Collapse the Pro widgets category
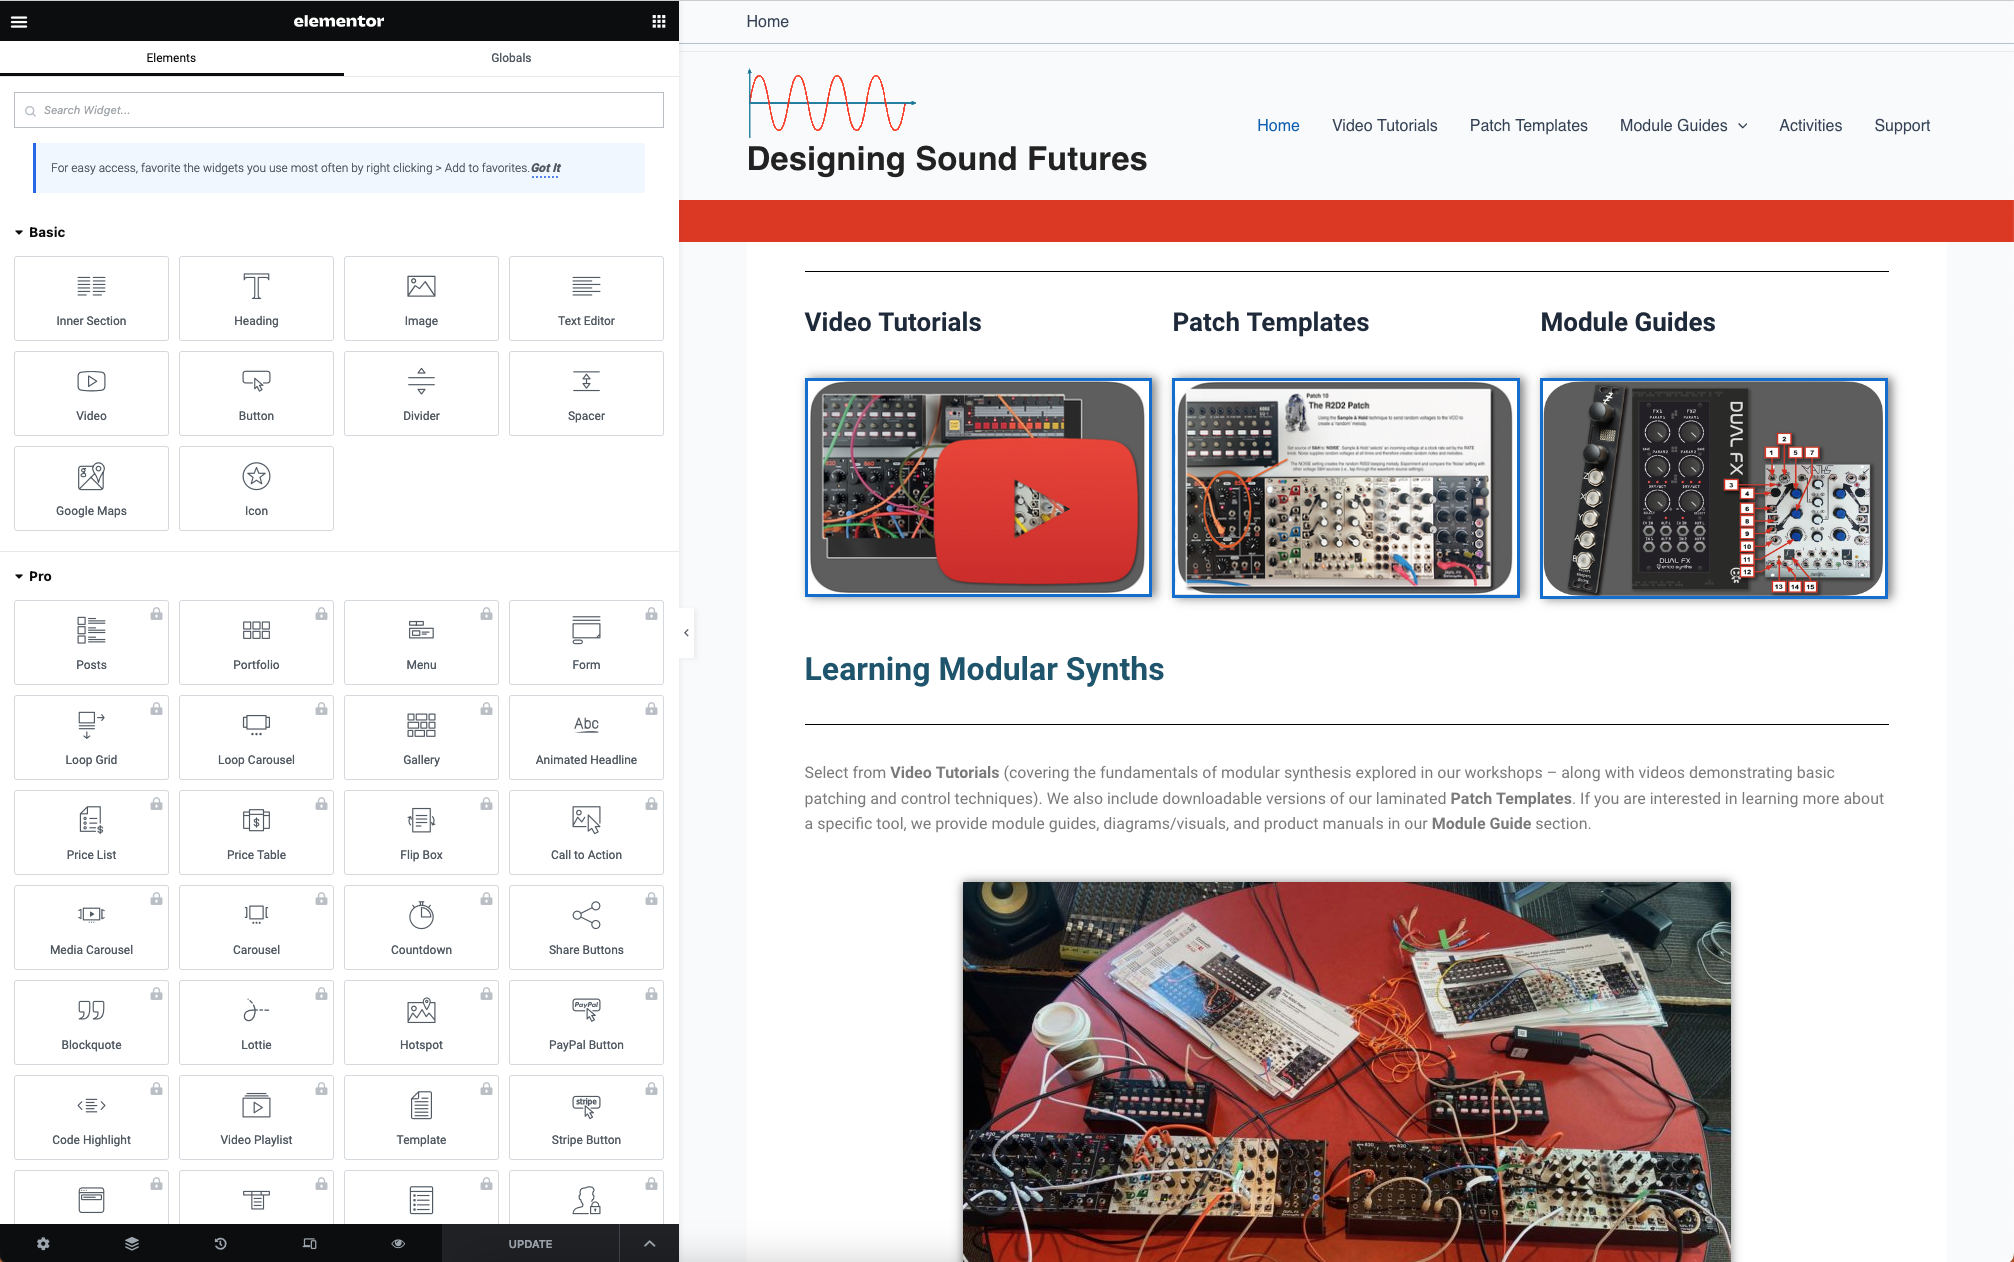2014x1262 pixels. click(33, 576)
